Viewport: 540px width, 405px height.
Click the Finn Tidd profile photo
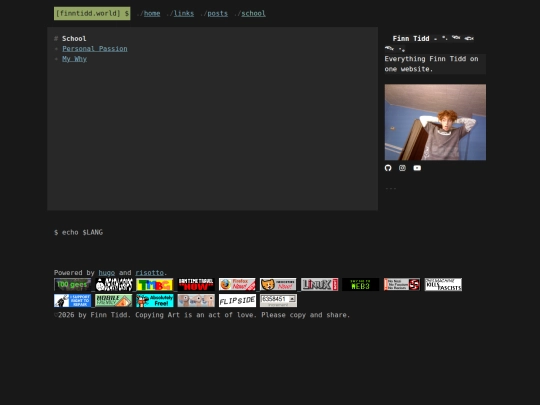[435, 122]
